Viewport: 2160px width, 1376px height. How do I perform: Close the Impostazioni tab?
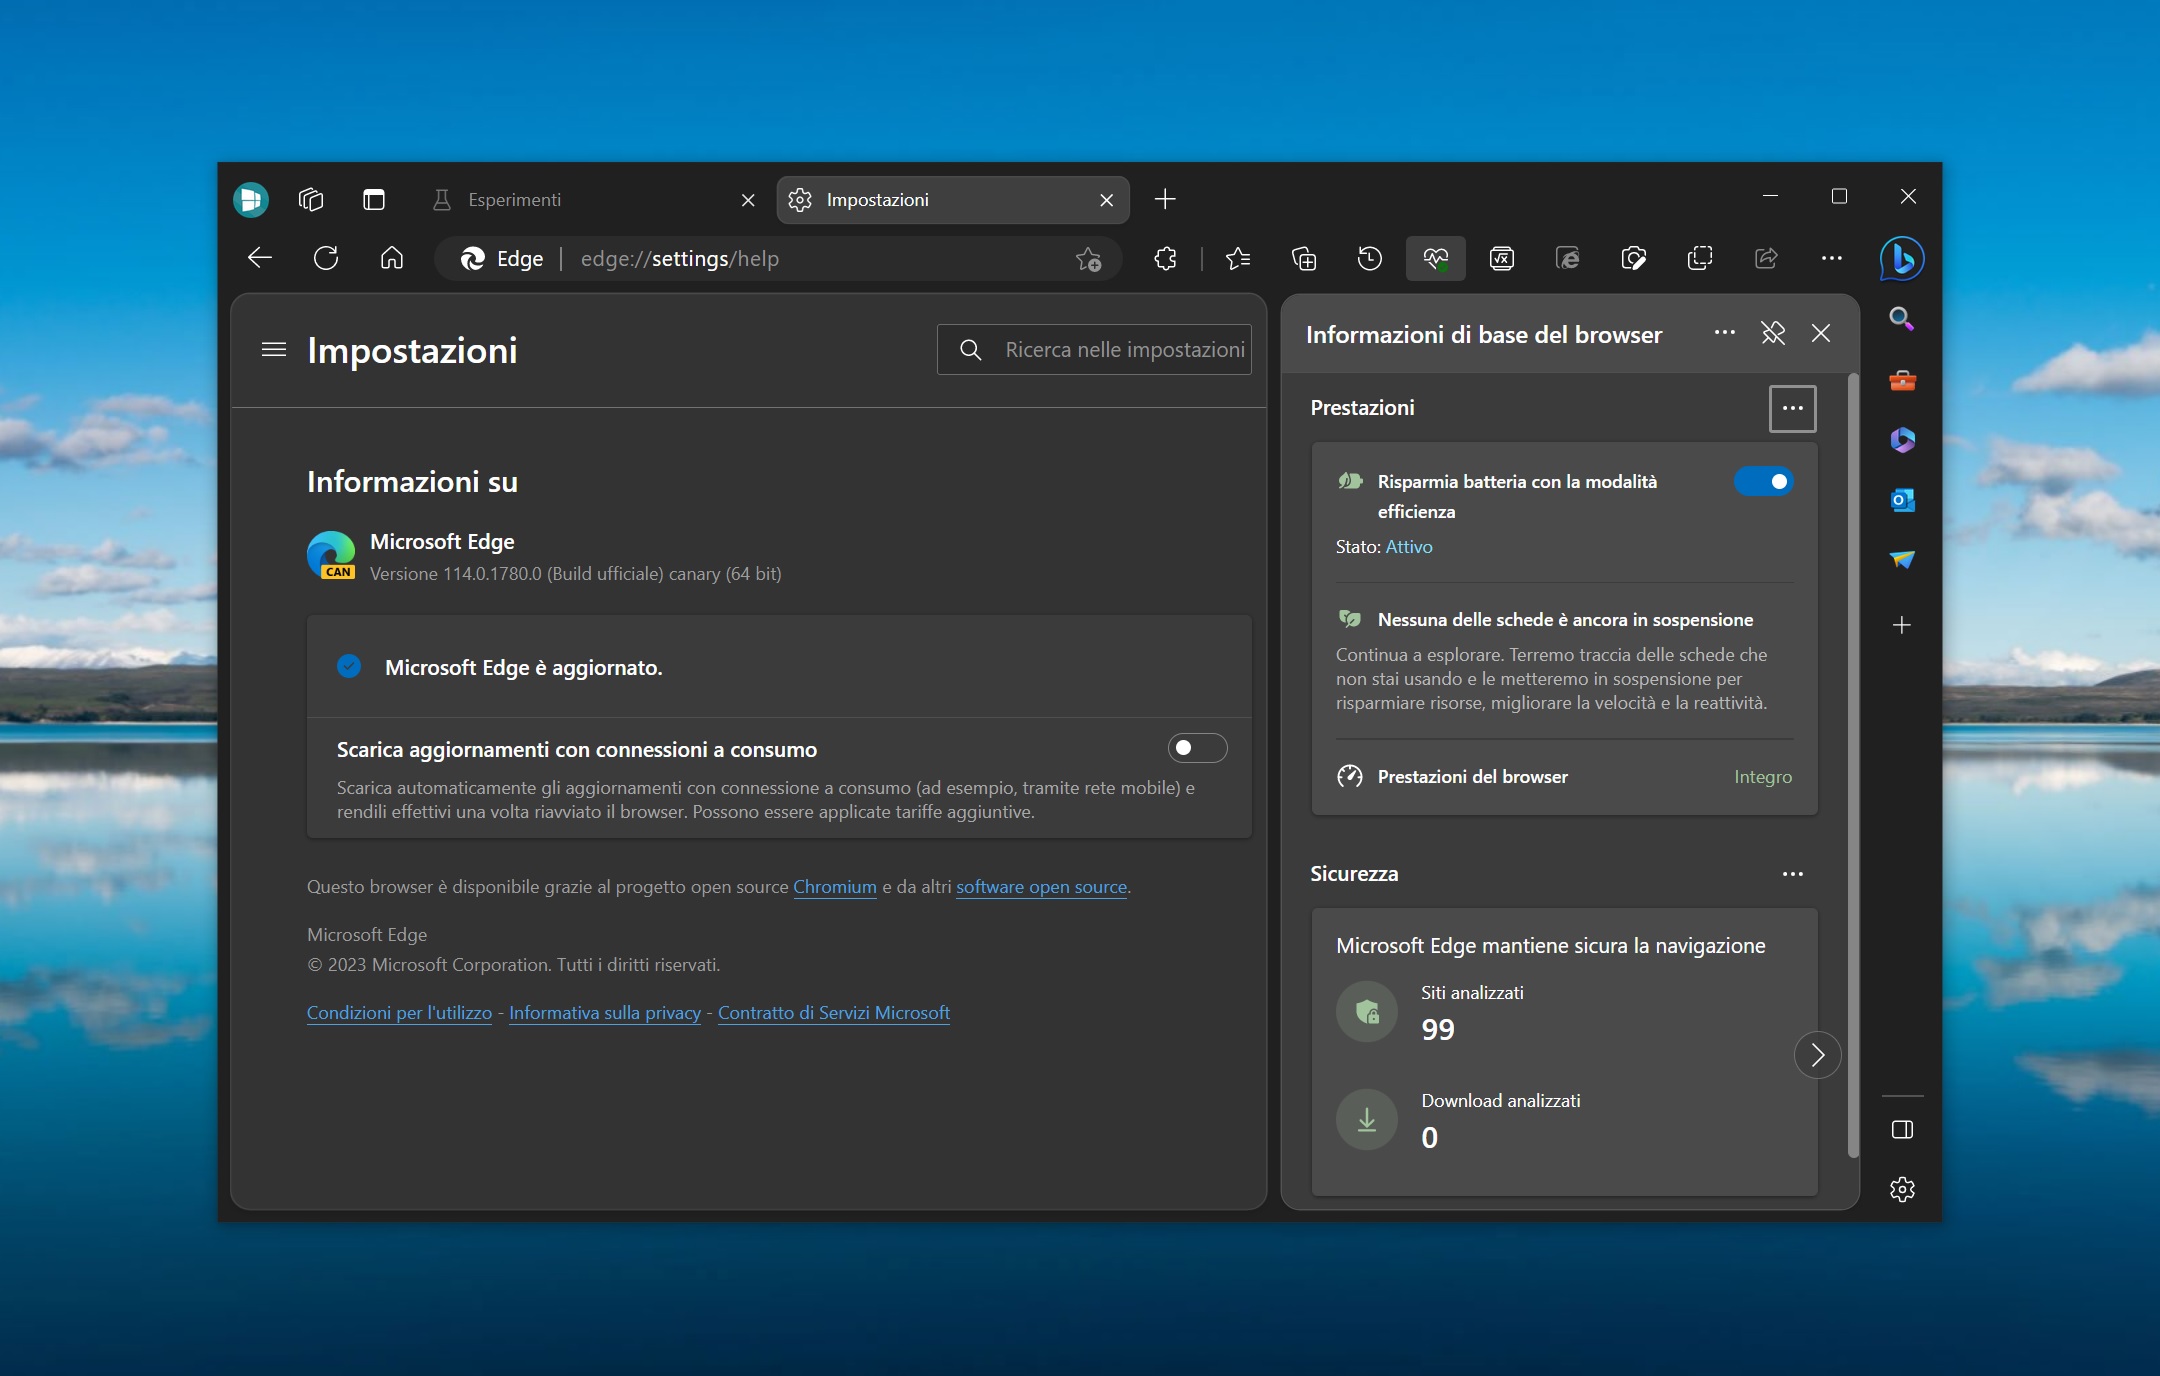[x=1107, y=200]
